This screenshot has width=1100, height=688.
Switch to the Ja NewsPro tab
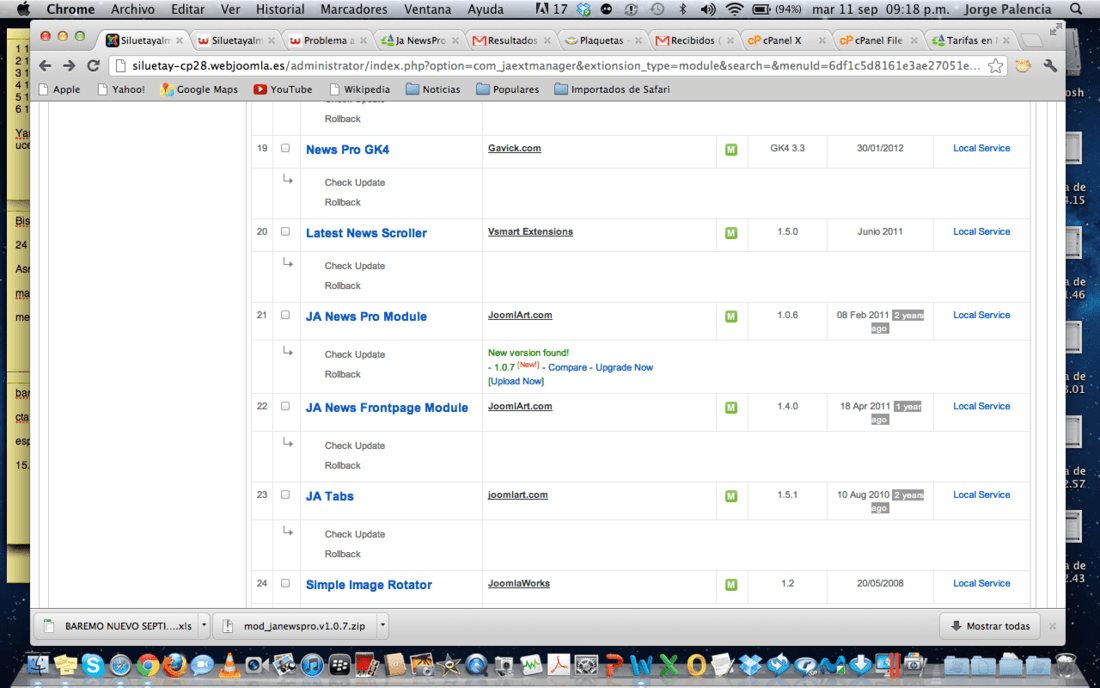pyautogui.click(x=420, y=40)
